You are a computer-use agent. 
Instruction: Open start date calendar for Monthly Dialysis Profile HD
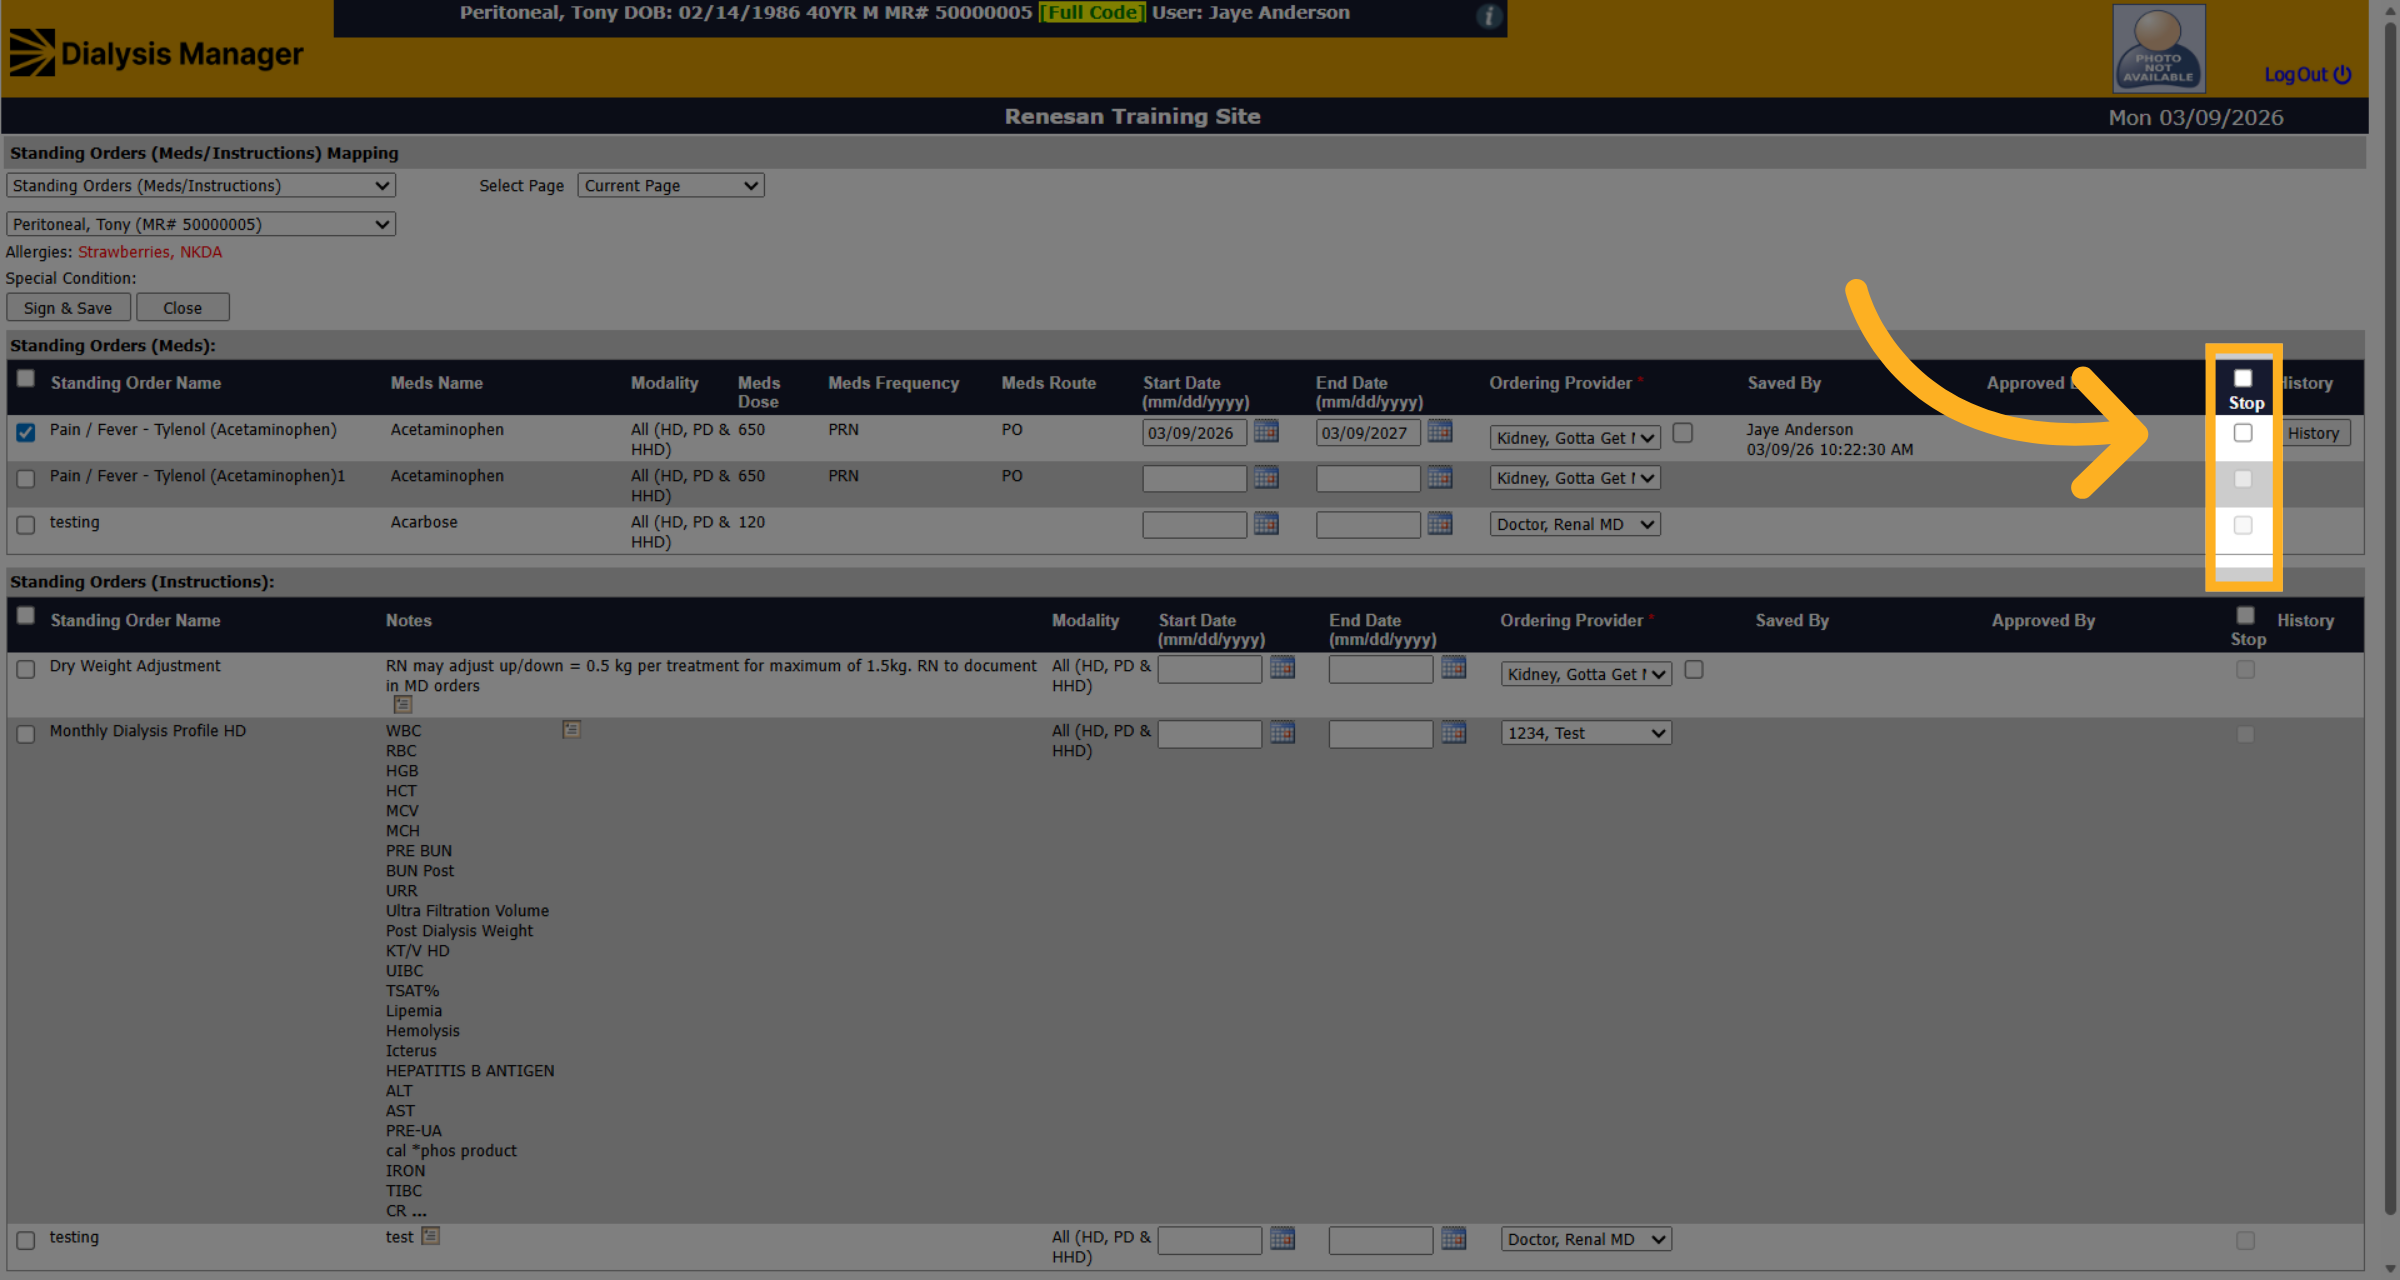click(x=1282, y=733)
